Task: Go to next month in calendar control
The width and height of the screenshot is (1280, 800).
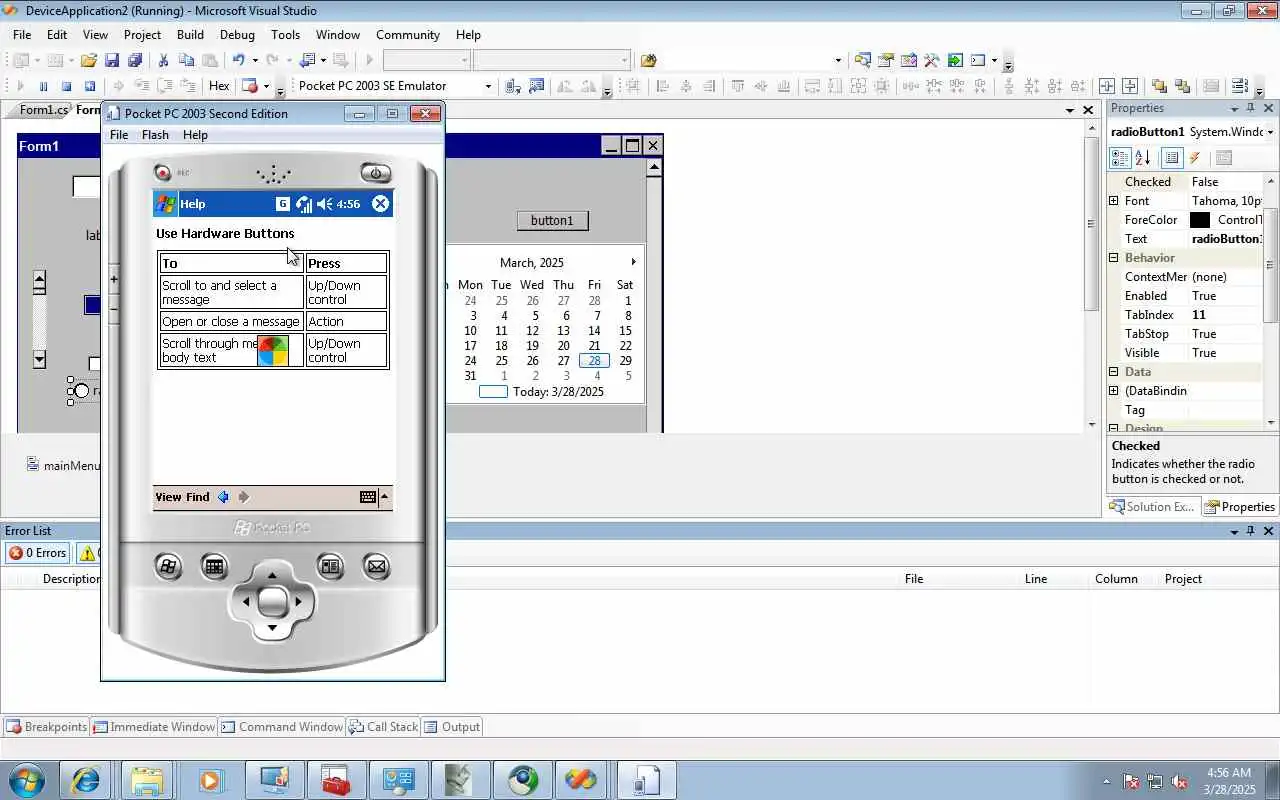Action: (633, 262)
